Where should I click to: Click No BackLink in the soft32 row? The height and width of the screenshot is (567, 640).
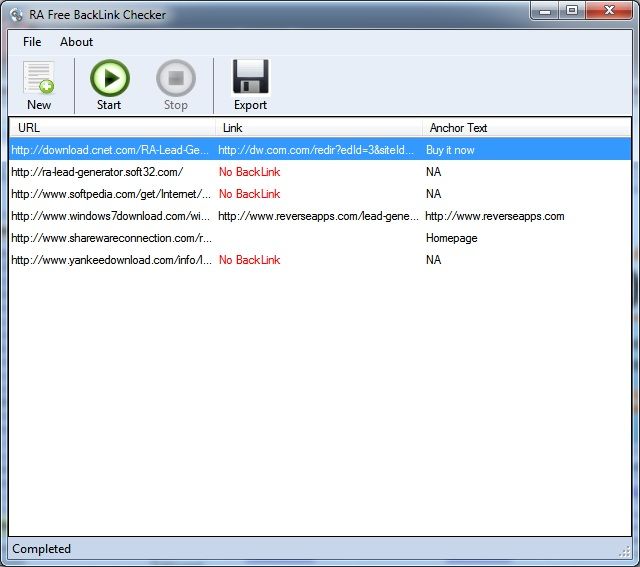pos(249,172)
